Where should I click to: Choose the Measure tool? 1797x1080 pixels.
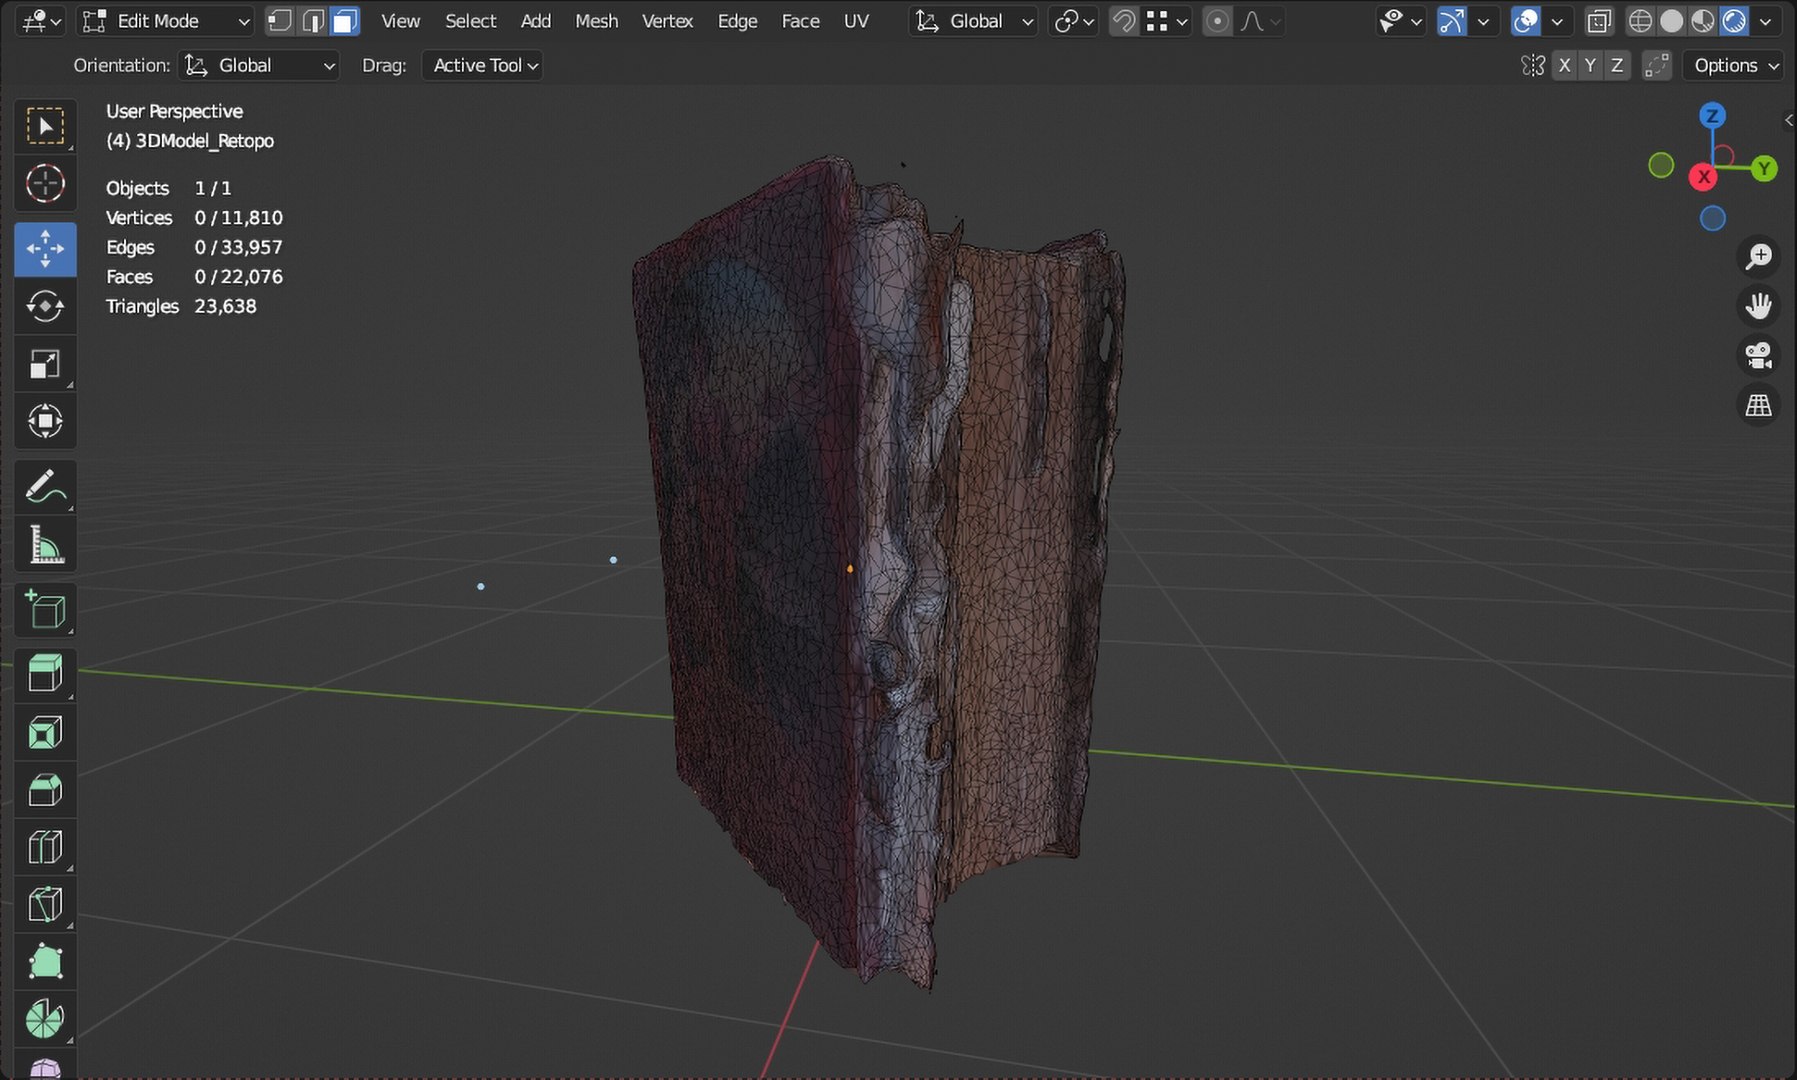(45, 545)
